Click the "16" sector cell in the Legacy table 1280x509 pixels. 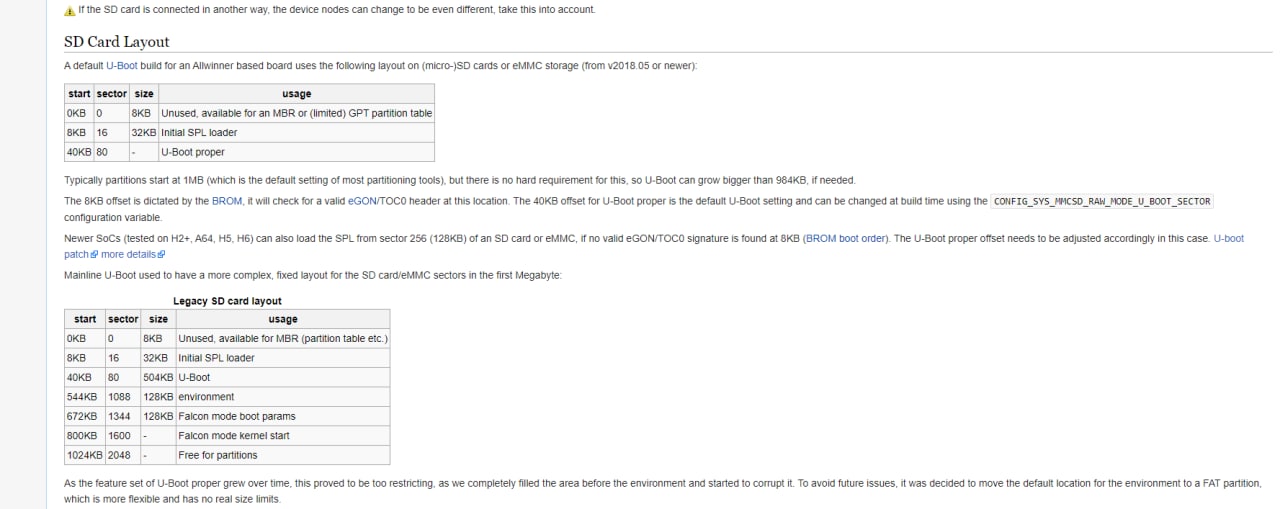point(123,358)
